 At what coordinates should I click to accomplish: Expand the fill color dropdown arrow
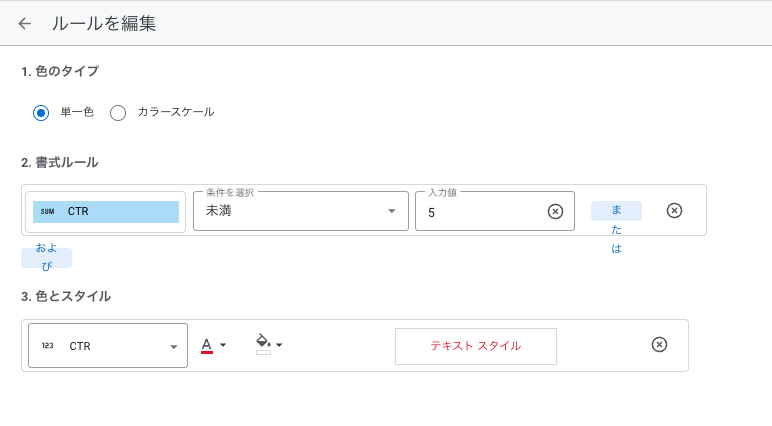(x=279, y=345)
